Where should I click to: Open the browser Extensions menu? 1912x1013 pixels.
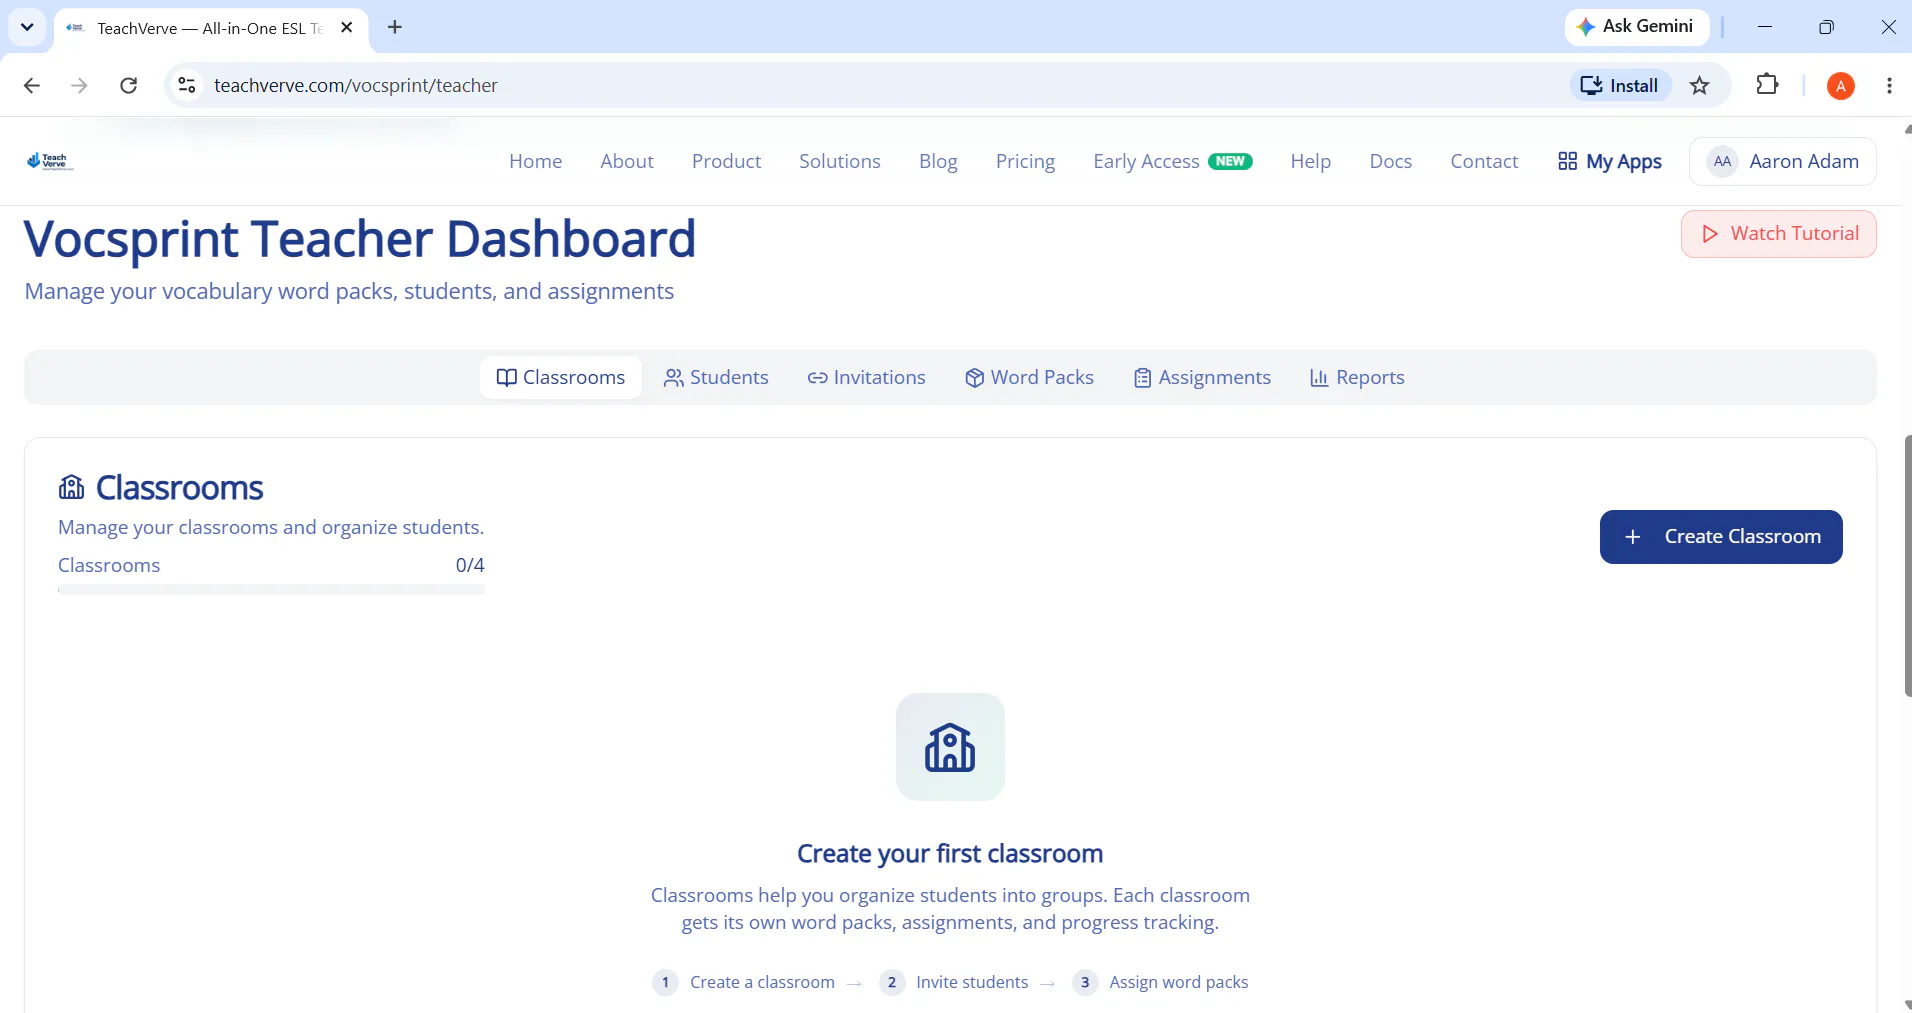(x=1767, y=85)
